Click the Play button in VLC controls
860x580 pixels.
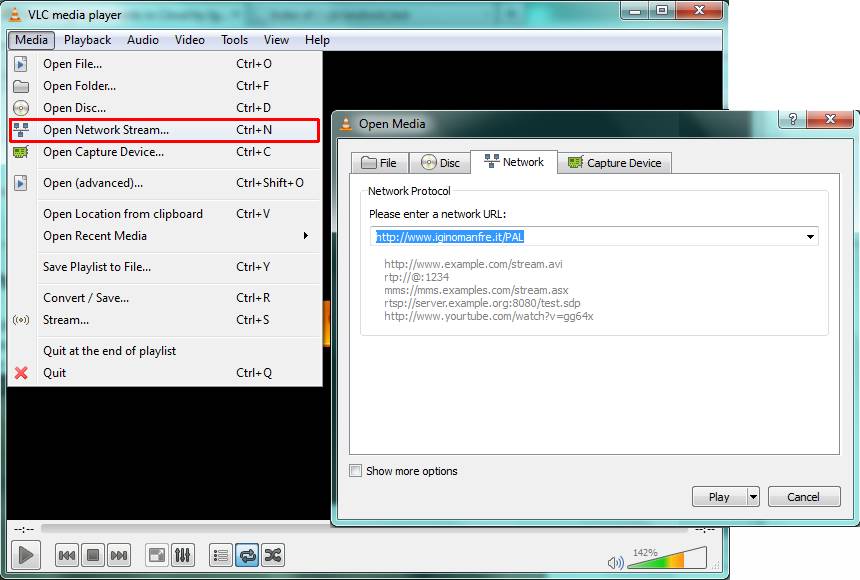coord(25,555)
